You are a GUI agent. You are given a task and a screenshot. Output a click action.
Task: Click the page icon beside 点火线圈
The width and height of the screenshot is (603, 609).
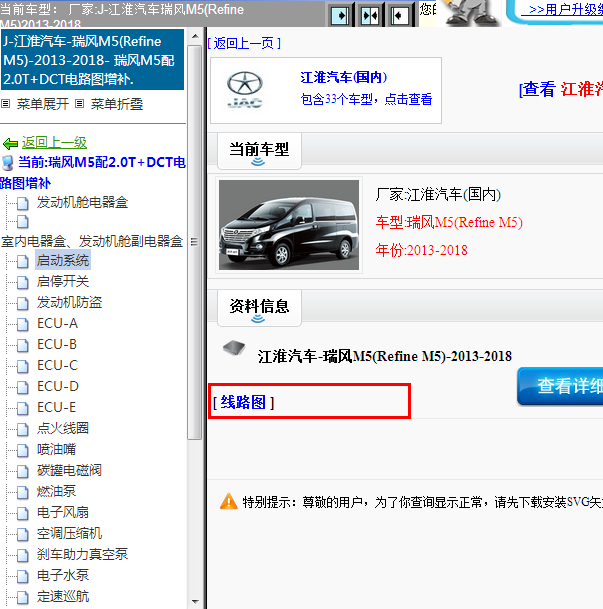pyautogui.click(x=23, y=429)
